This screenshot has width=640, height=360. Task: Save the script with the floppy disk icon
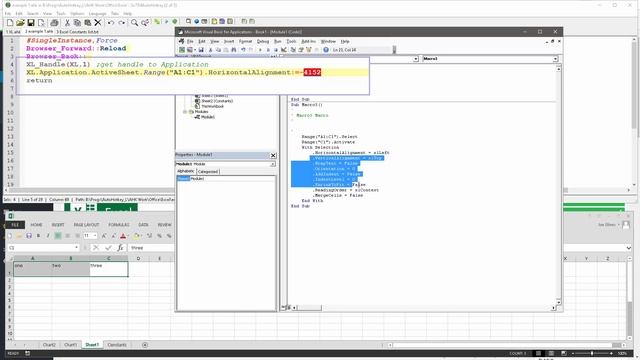[31, 23]
